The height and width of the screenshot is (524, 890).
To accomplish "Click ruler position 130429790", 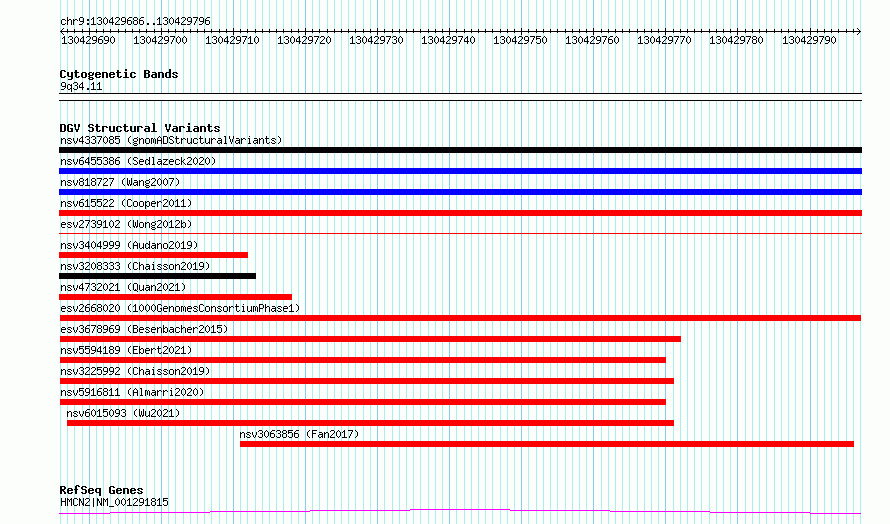I will click(x=809, y=40).
